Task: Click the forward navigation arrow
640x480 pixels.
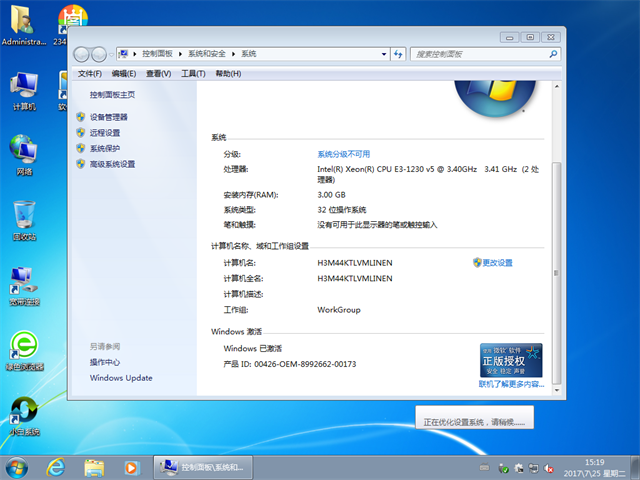Action: 99,54
